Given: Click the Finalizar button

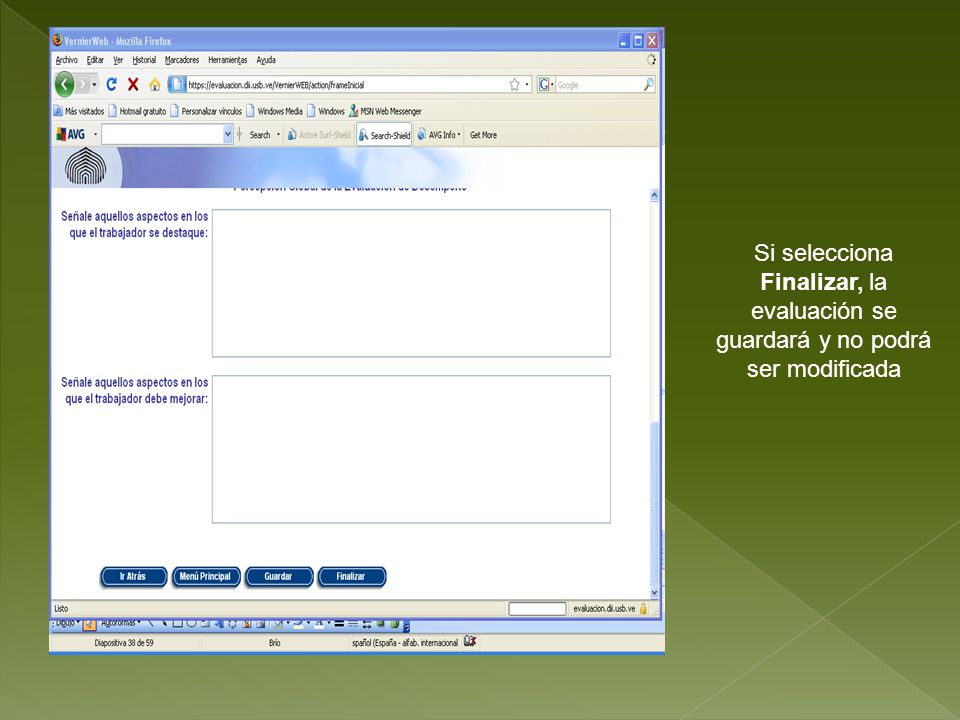Looking at the screenshot, I should click(x=351, y=577).
